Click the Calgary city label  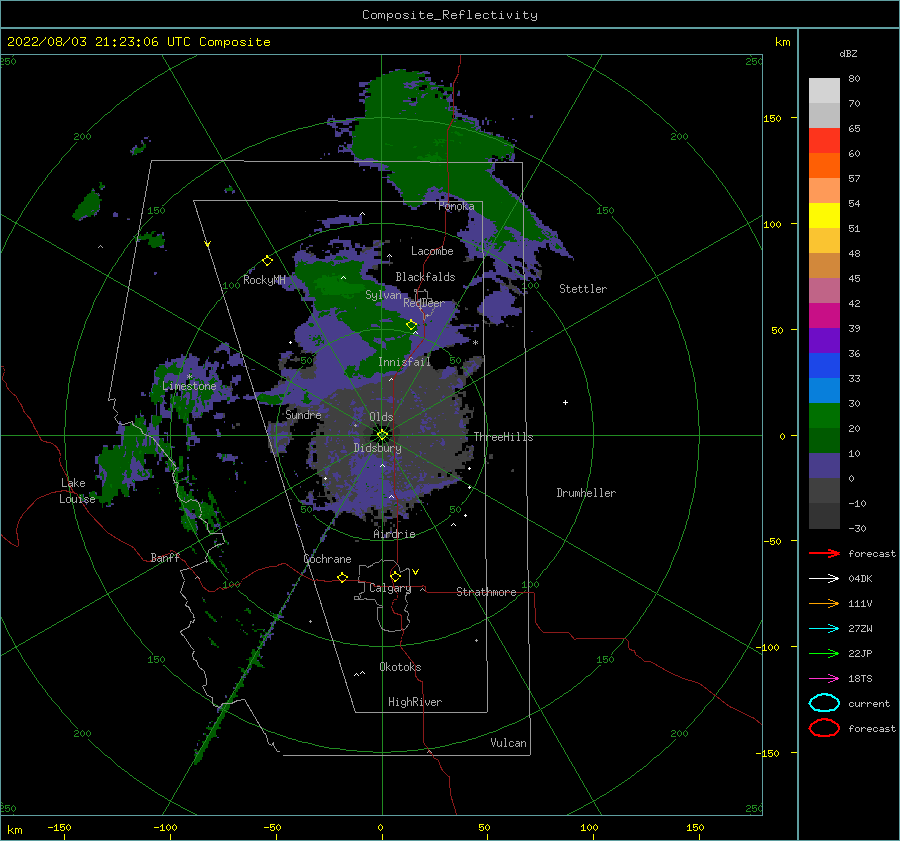click(x=390, y=588)
